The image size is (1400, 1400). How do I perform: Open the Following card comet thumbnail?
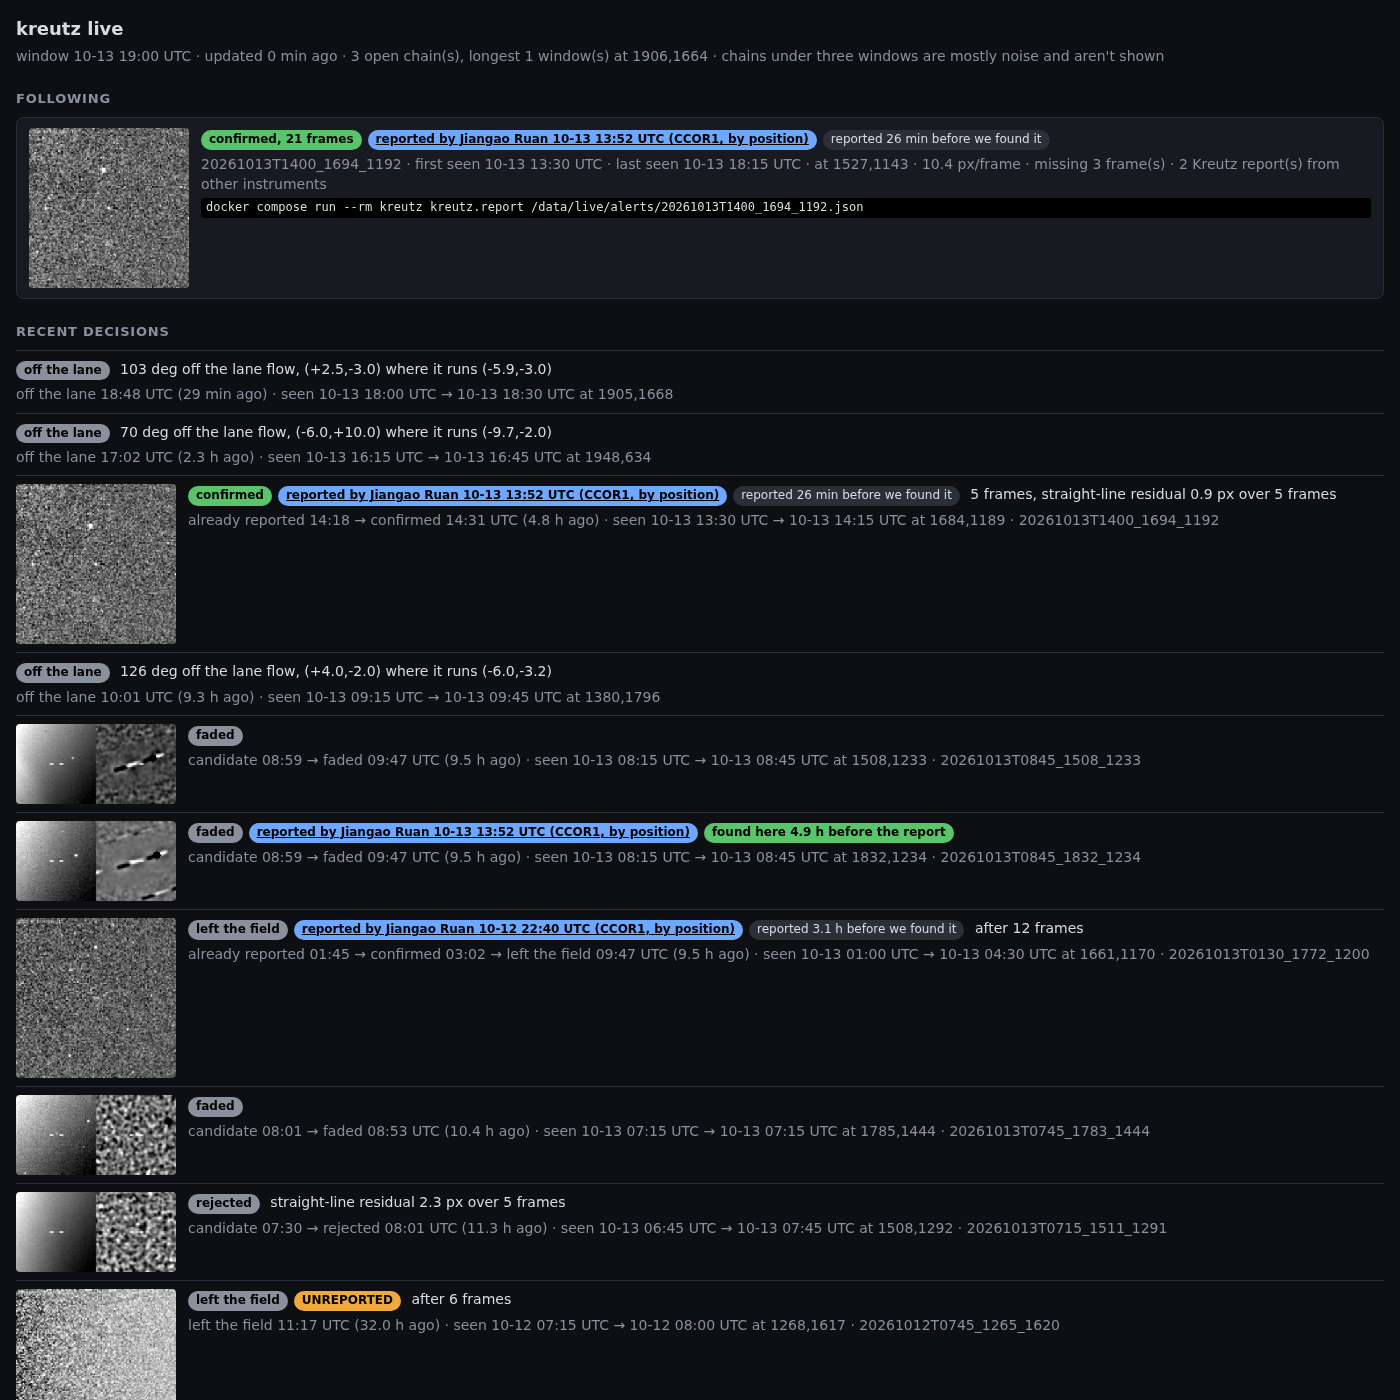click(109, 208)
